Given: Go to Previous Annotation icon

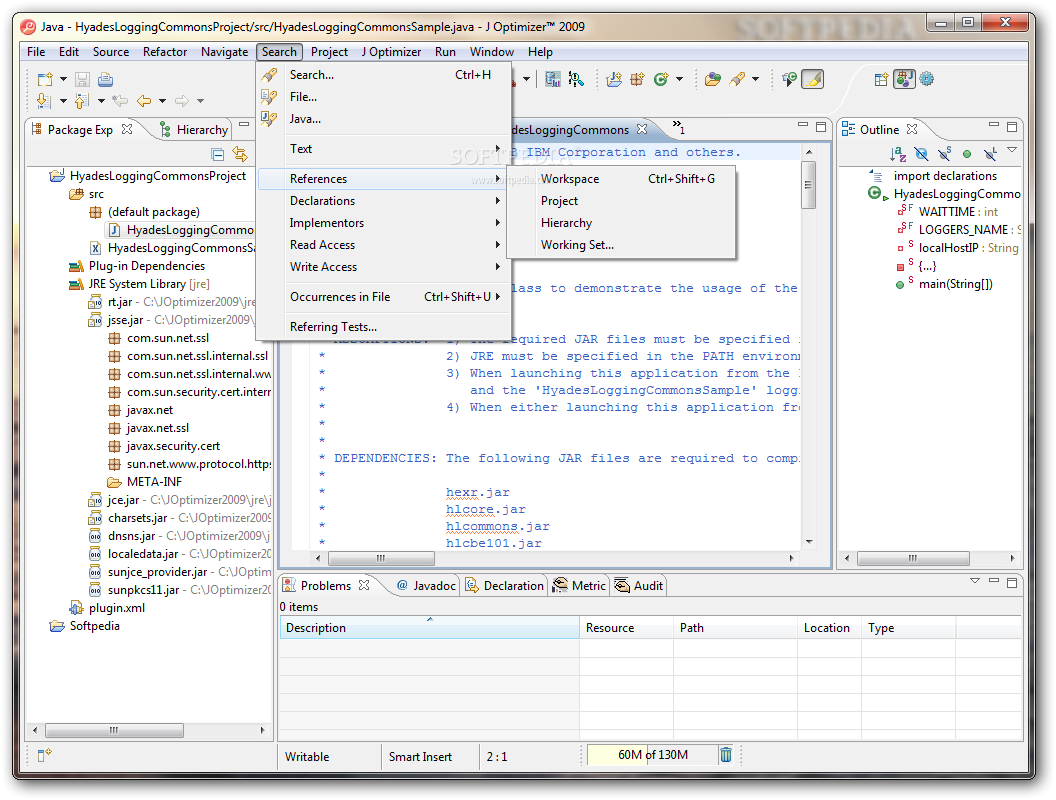Looking at the screenshot, I should [81, 101].
